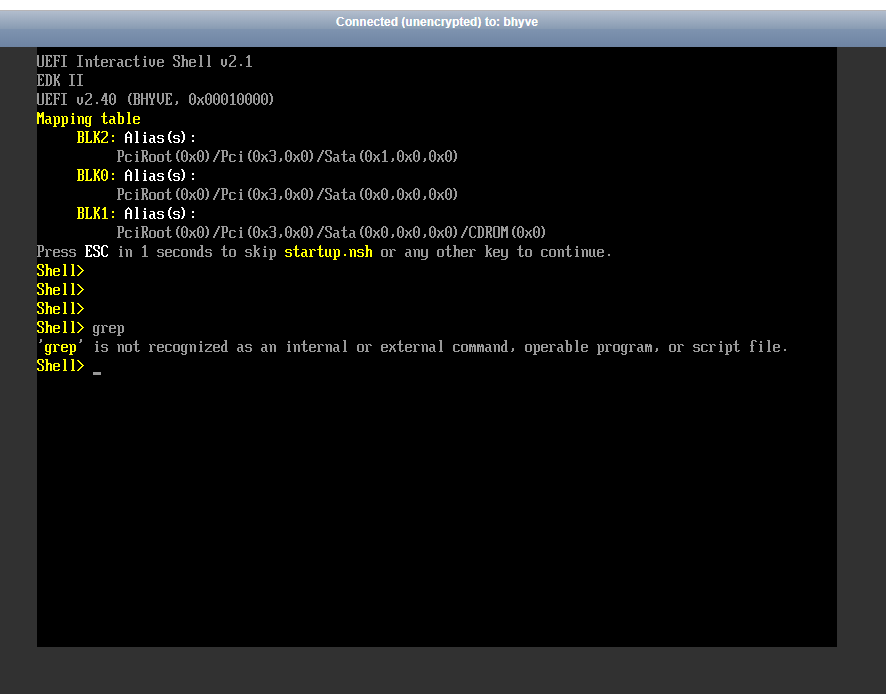Click the device path ending in /CDROM(0x0)
886x694 pixels.
point(331,233)
